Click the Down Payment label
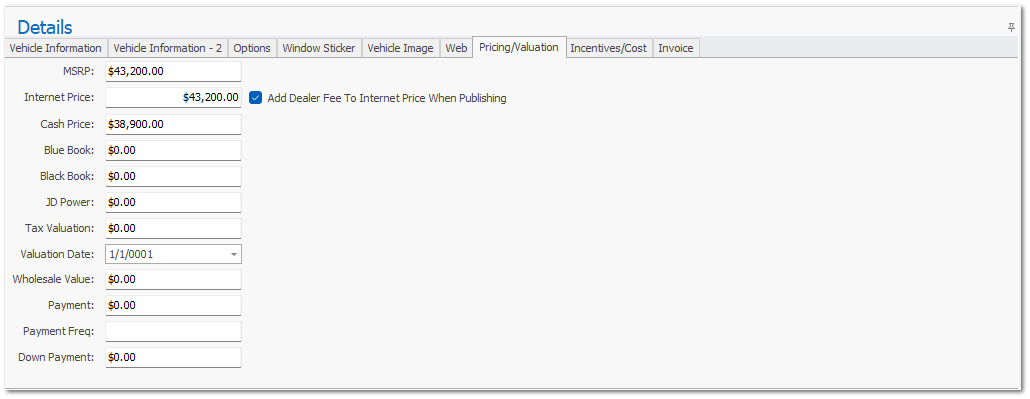The width and height of the screenshot is (1030, 399). (x=56, y=358)
